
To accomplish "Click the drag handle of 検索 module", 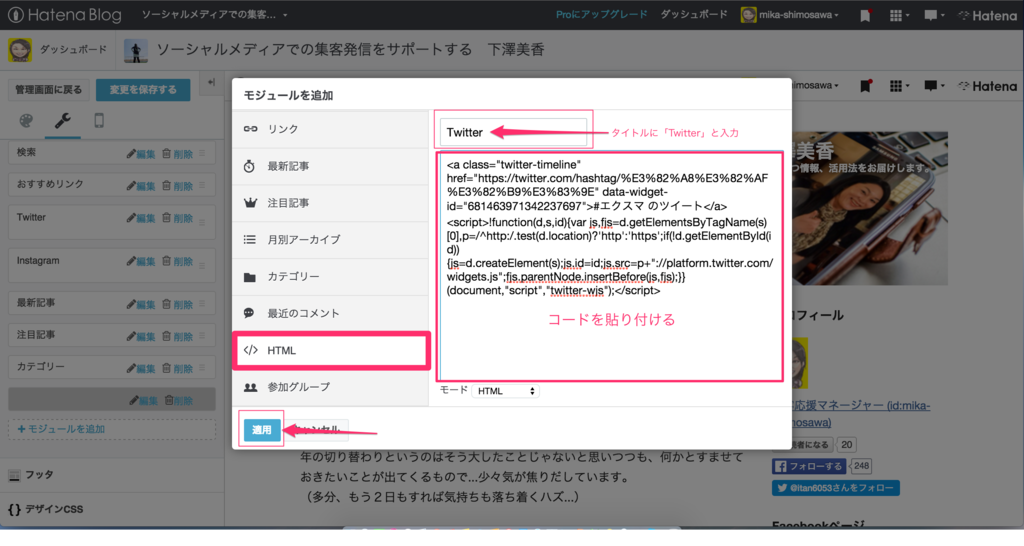I will click(x=202, y=153).
